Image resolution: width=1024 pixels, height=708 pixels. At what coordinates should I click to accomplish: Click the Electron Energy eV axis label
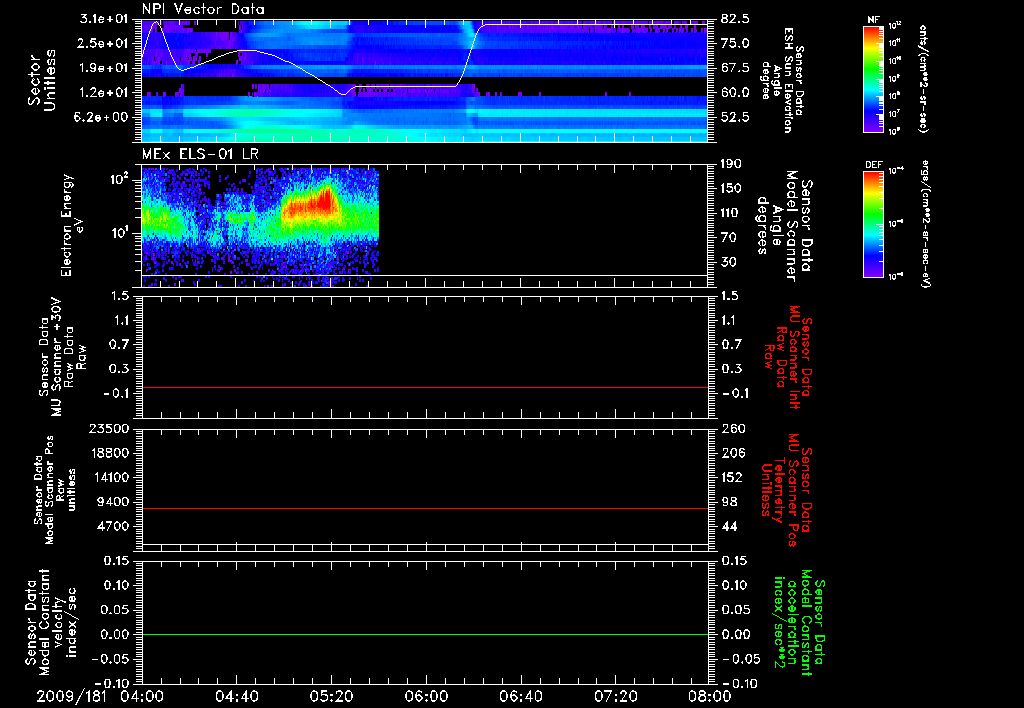[x=74, y=225]
